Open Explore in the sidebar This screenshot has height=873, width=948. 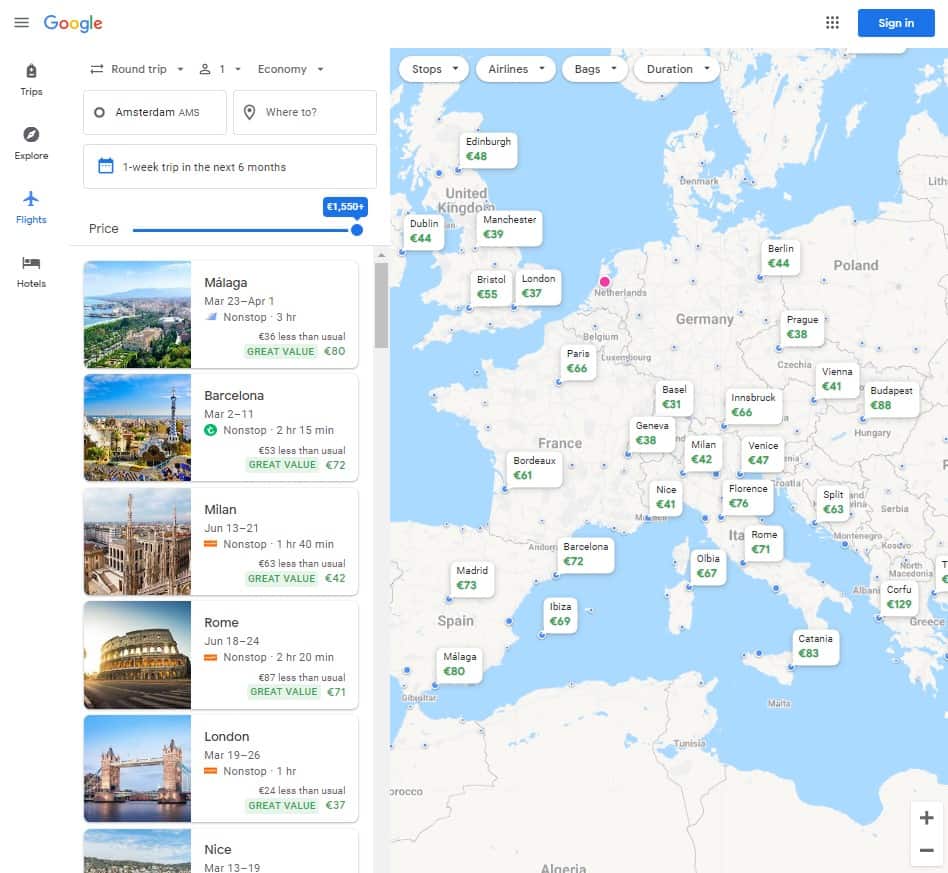click(x=31, y=144)
